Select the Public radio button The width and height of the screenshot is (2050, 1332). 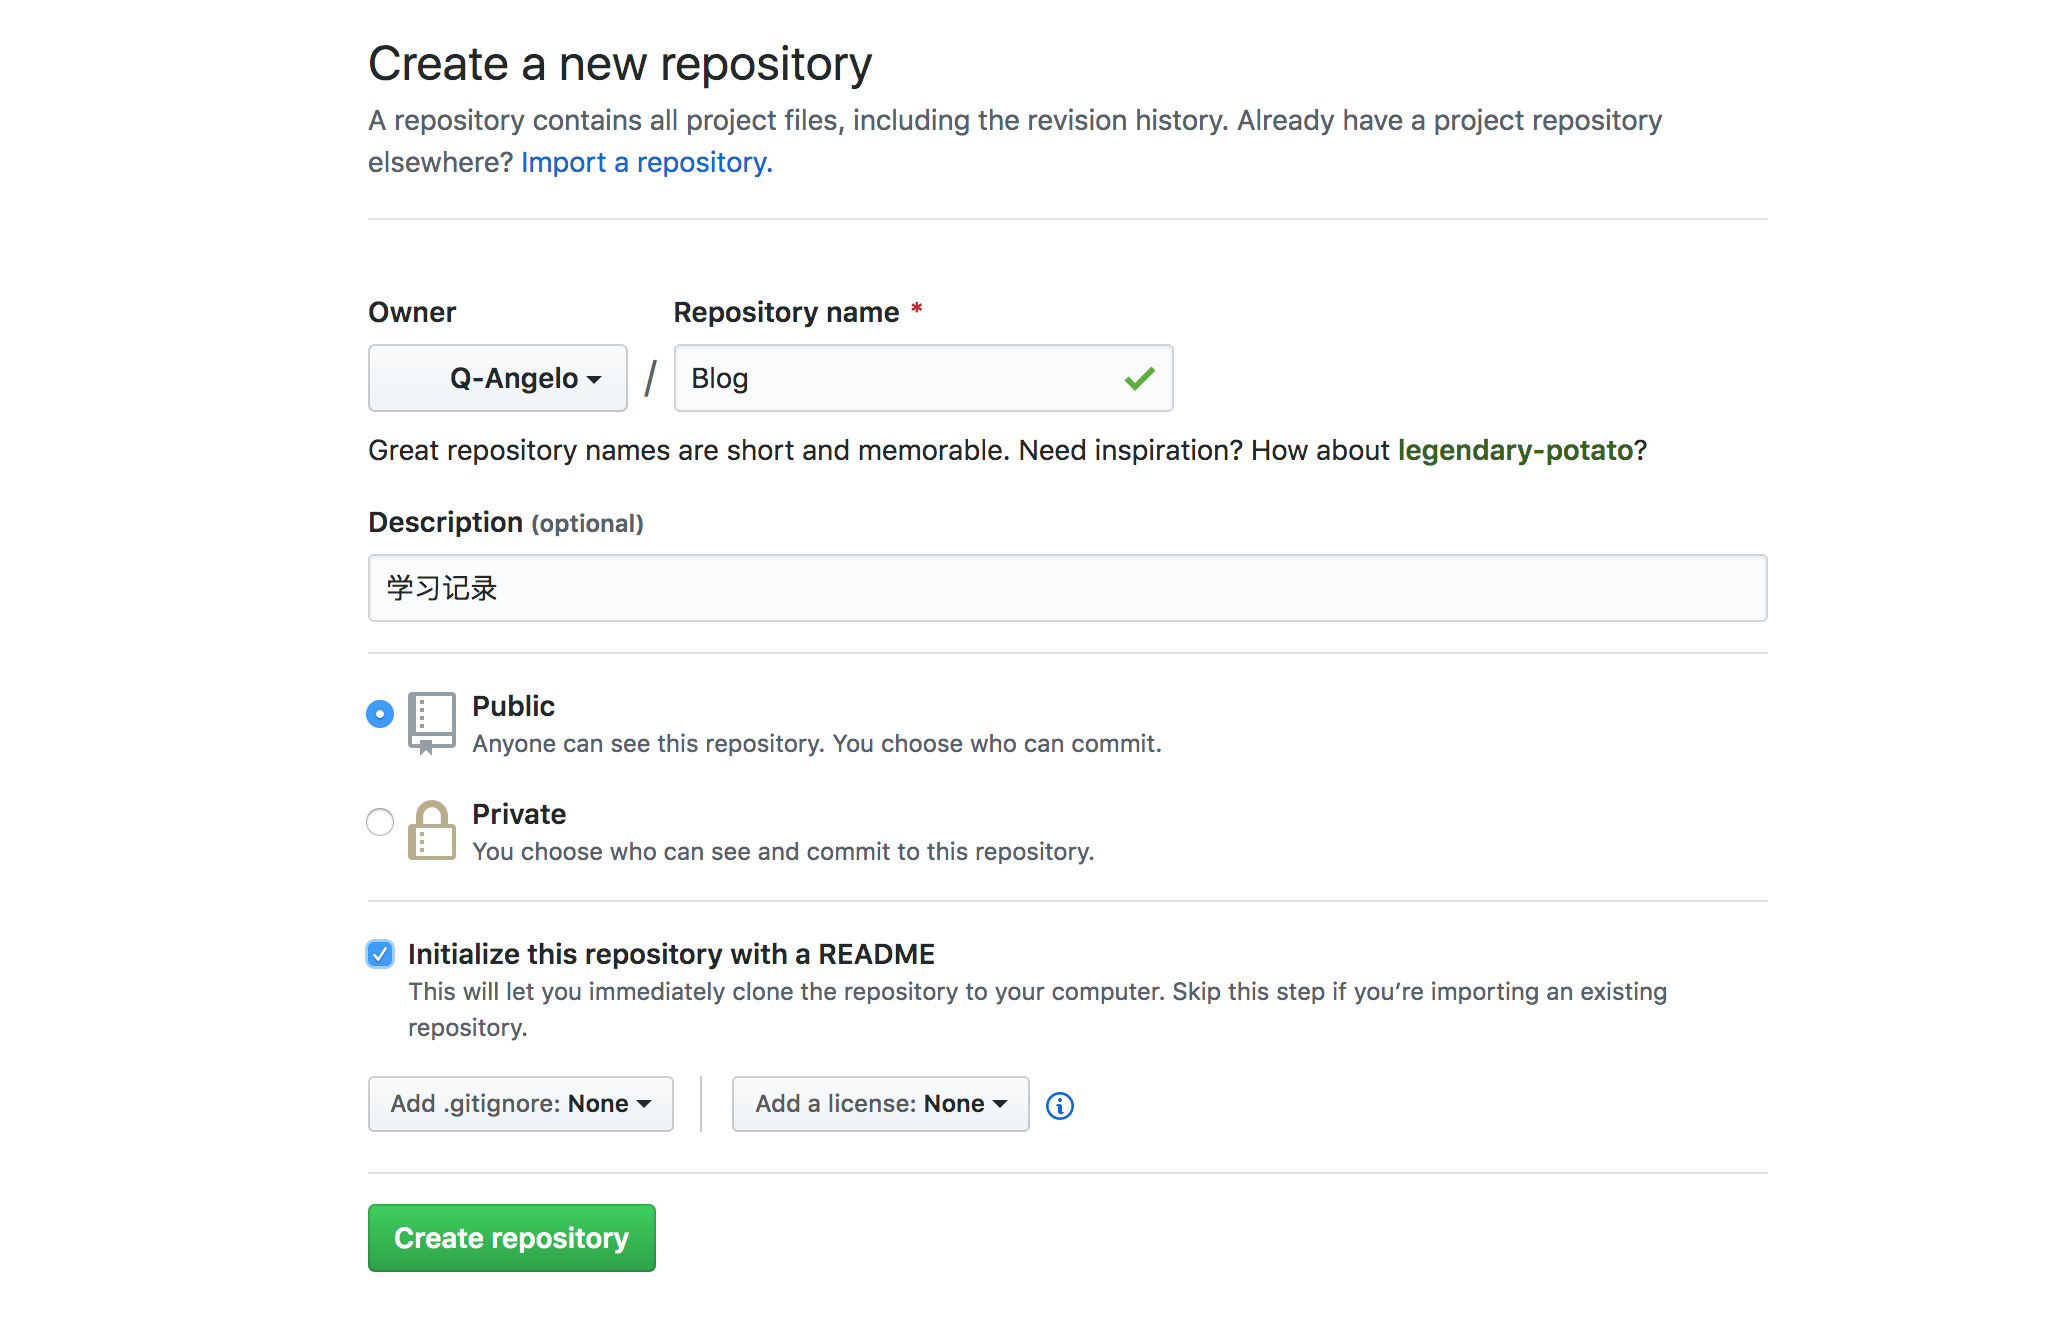pos(380,714)
